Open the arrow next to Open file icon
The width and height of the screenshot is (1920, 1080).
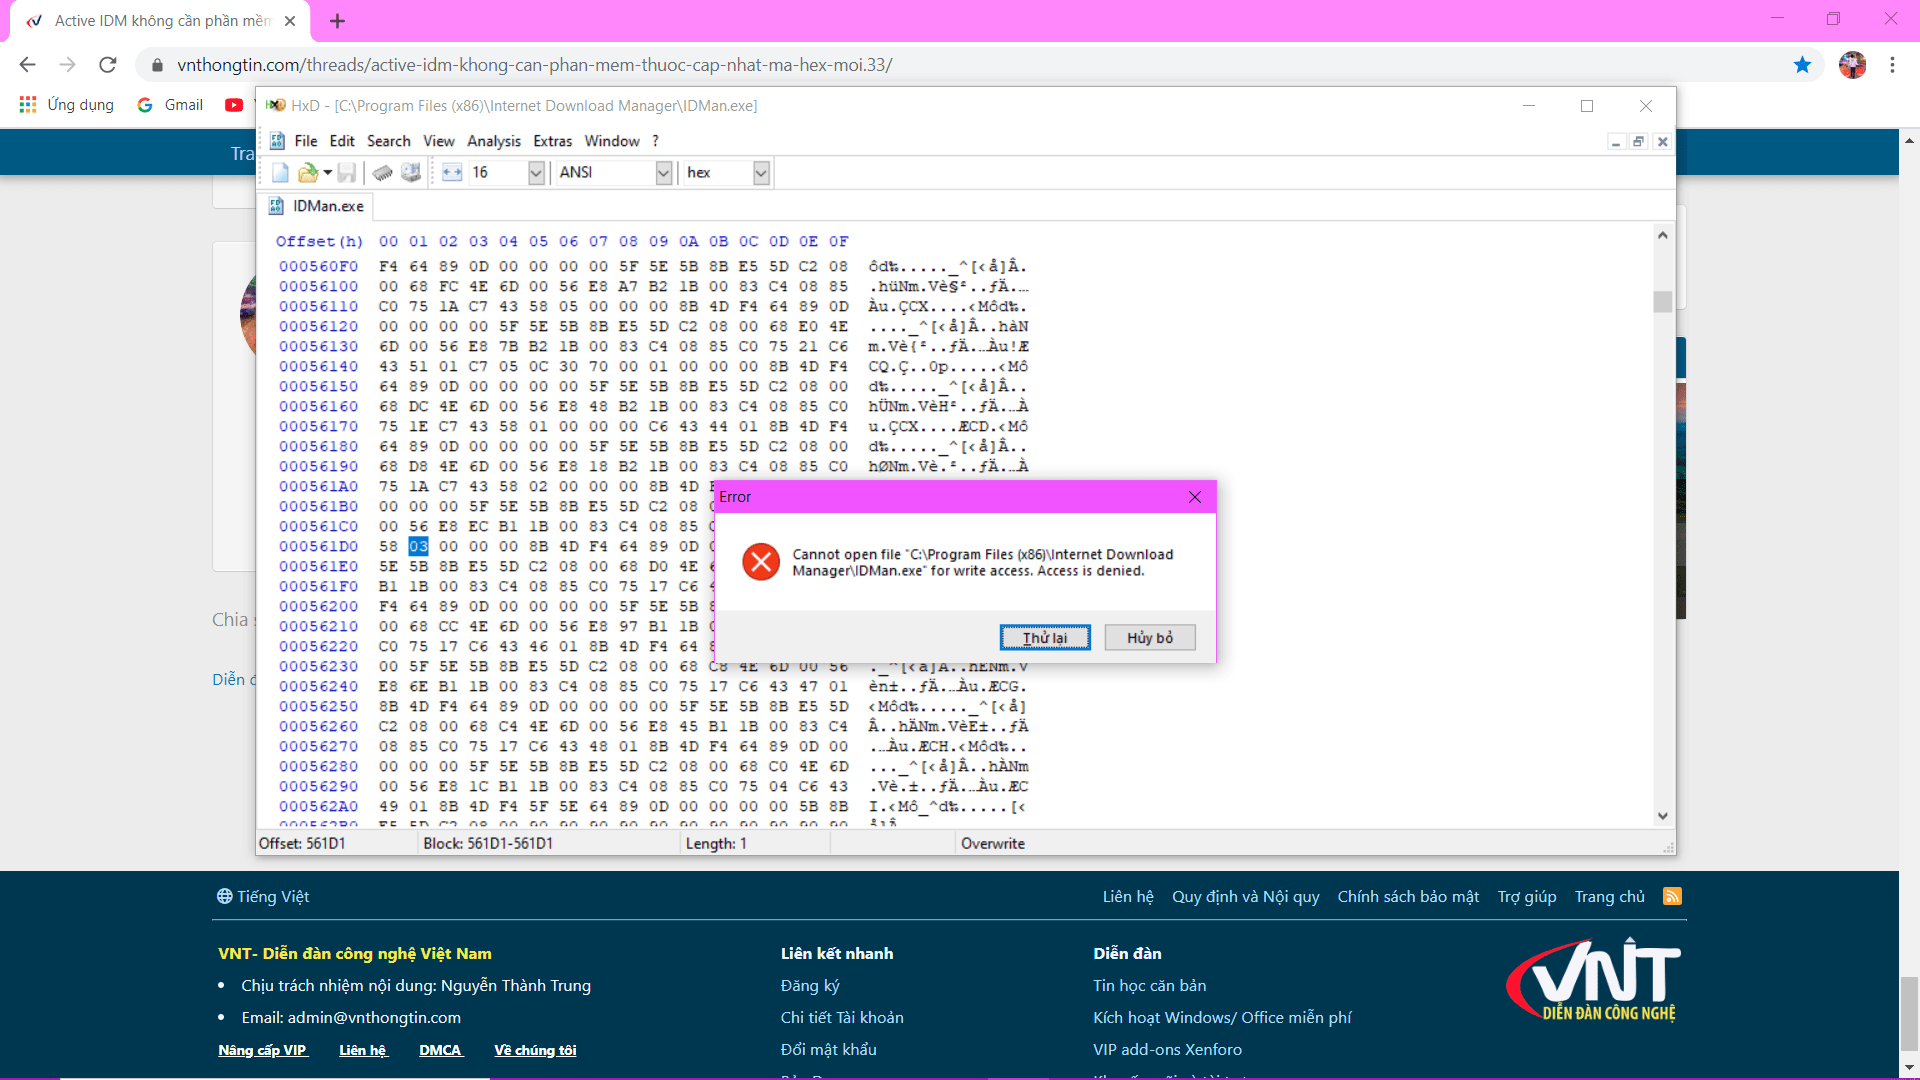328,173
